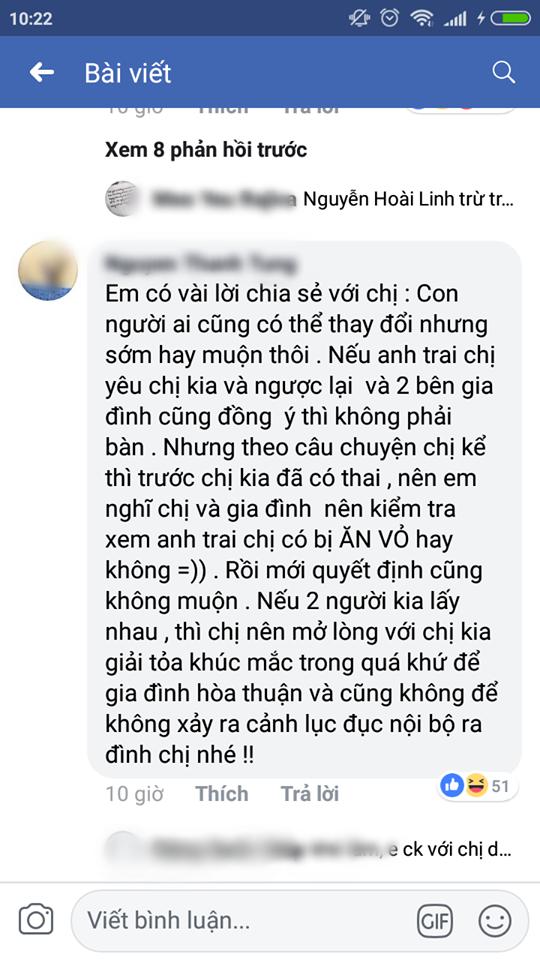The width and height of the screenshot is (540, 960).
Task: Tap the alarm clock status icon
Action: coord(389,18)
